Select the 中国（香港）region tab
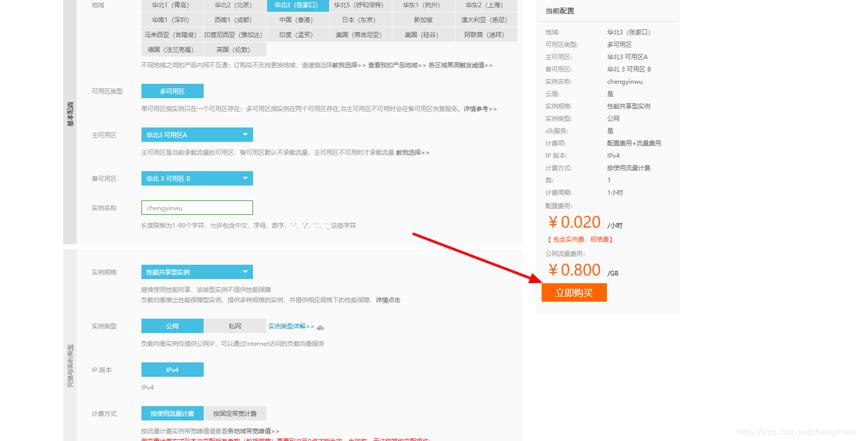Screen dimensions: 860x441 [x=296, y=20]
